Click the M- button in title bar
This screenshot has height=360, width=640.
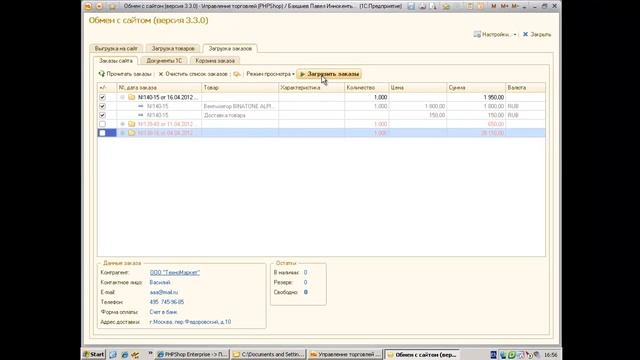point(515,6)
